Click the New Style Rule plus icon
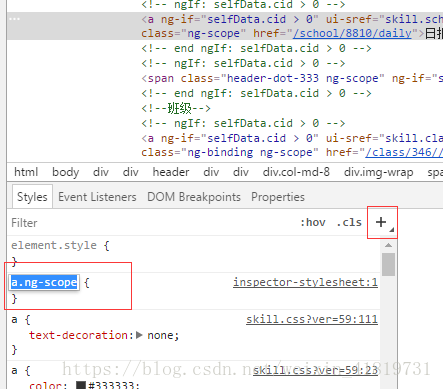The image size is (443, 389). (x=381, y=222)
